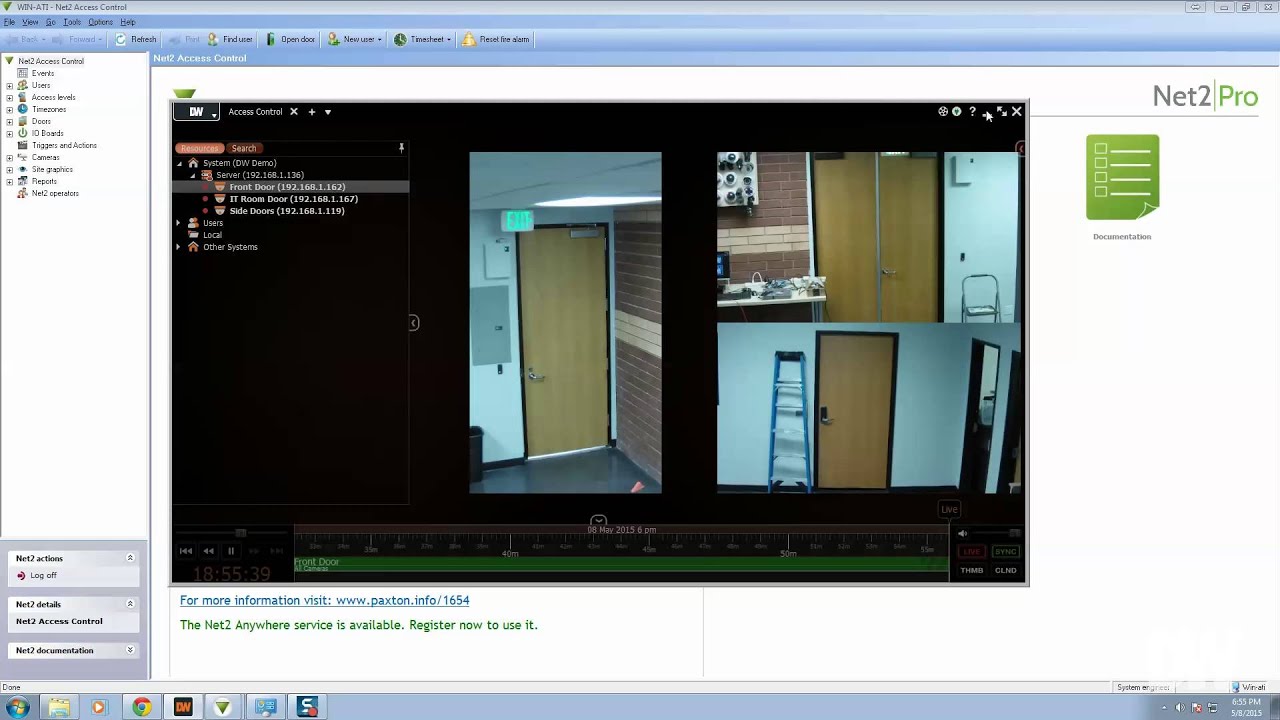Image resolution: width=1280 pixels, height=720 pixels.
Task: Collapse the System (DW Demo) node
Action: click(x=180, y=163)
